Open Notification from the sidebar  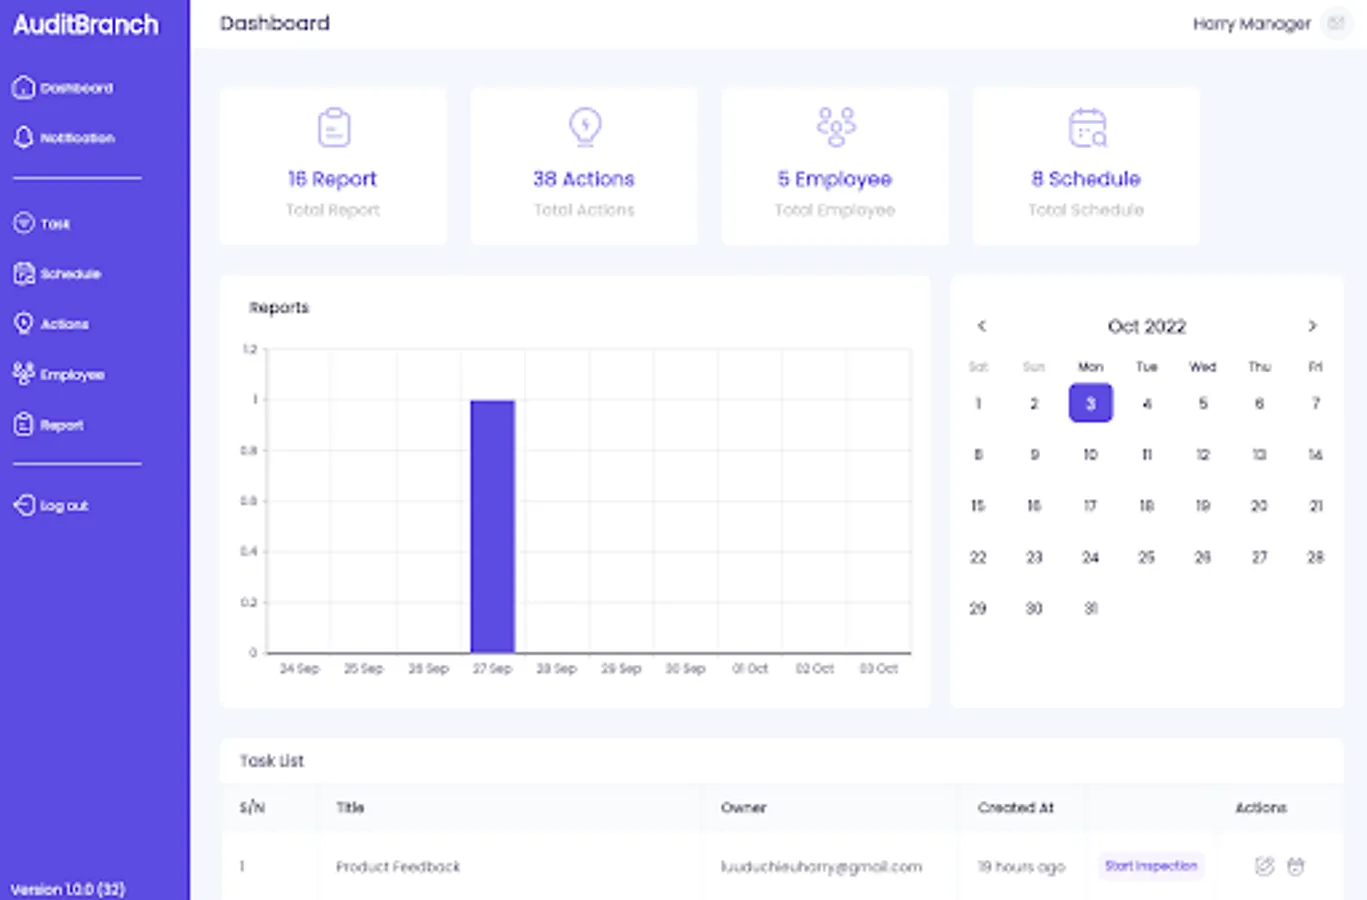click(x=63, y=137)
